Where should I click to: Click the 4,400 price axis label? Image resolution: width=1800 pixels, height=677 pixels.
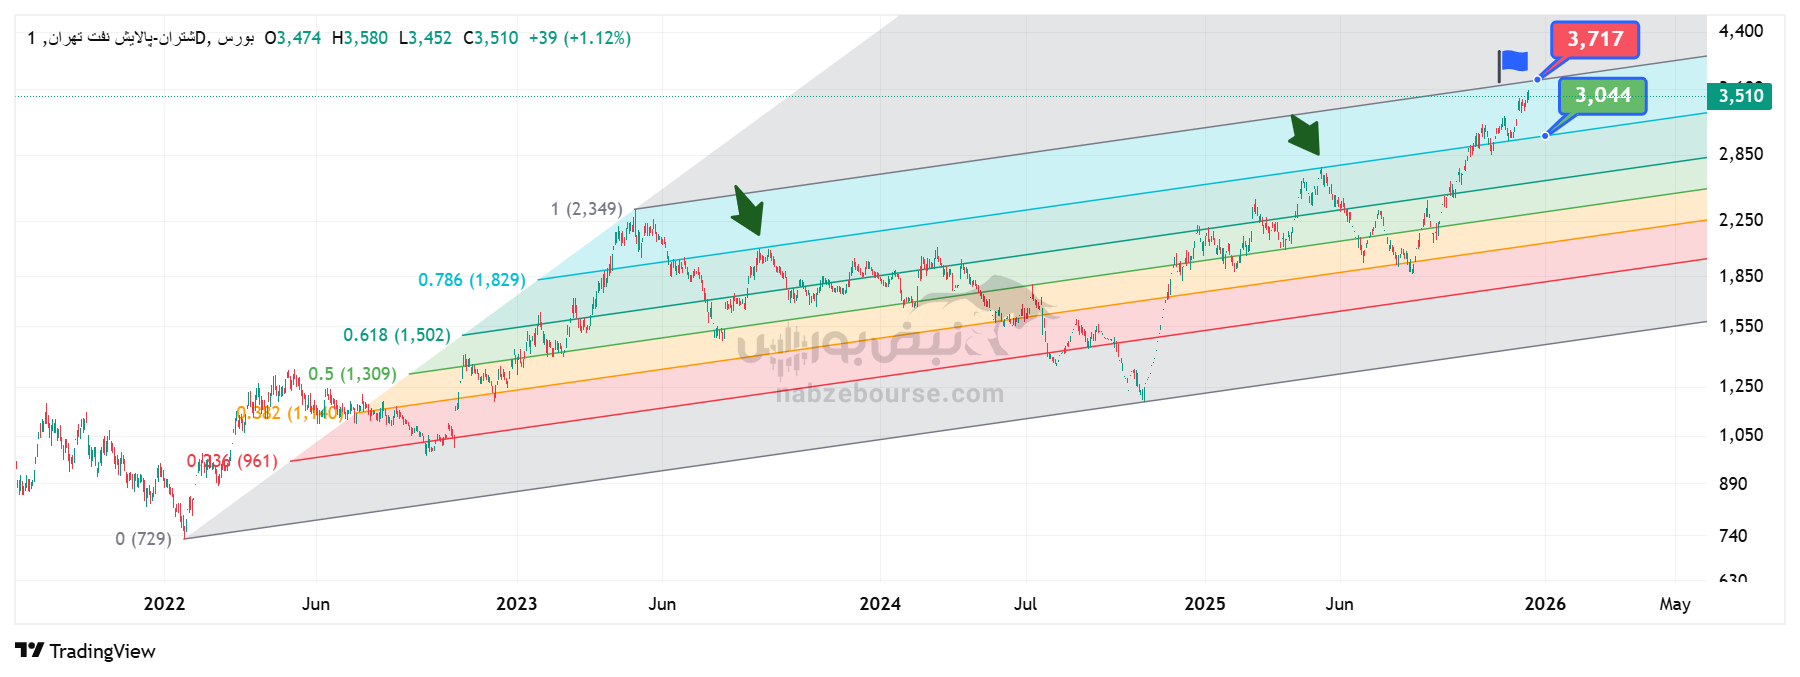(x=1740, y=31)
